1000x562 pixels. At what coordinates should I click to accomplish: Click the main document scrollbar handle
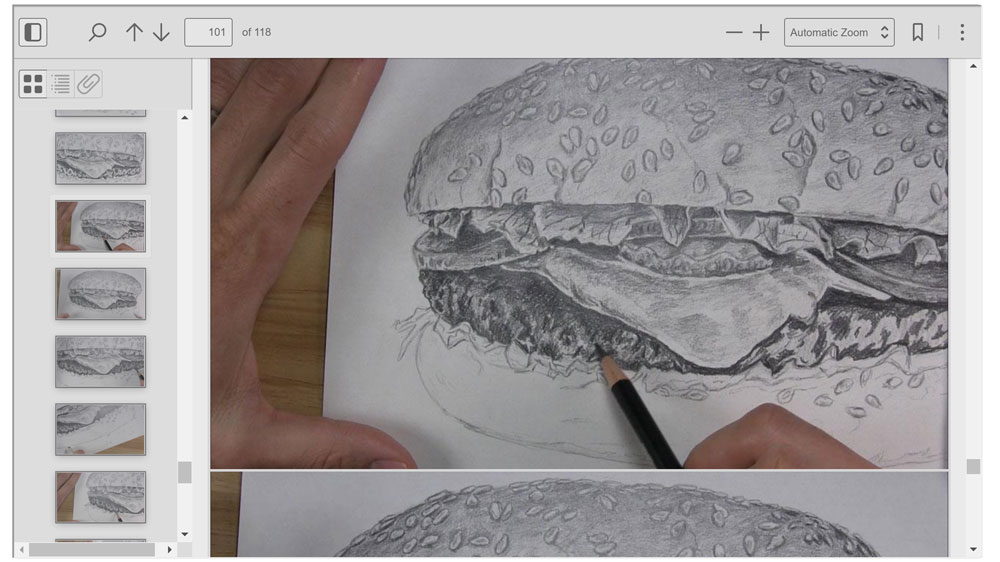973,466
